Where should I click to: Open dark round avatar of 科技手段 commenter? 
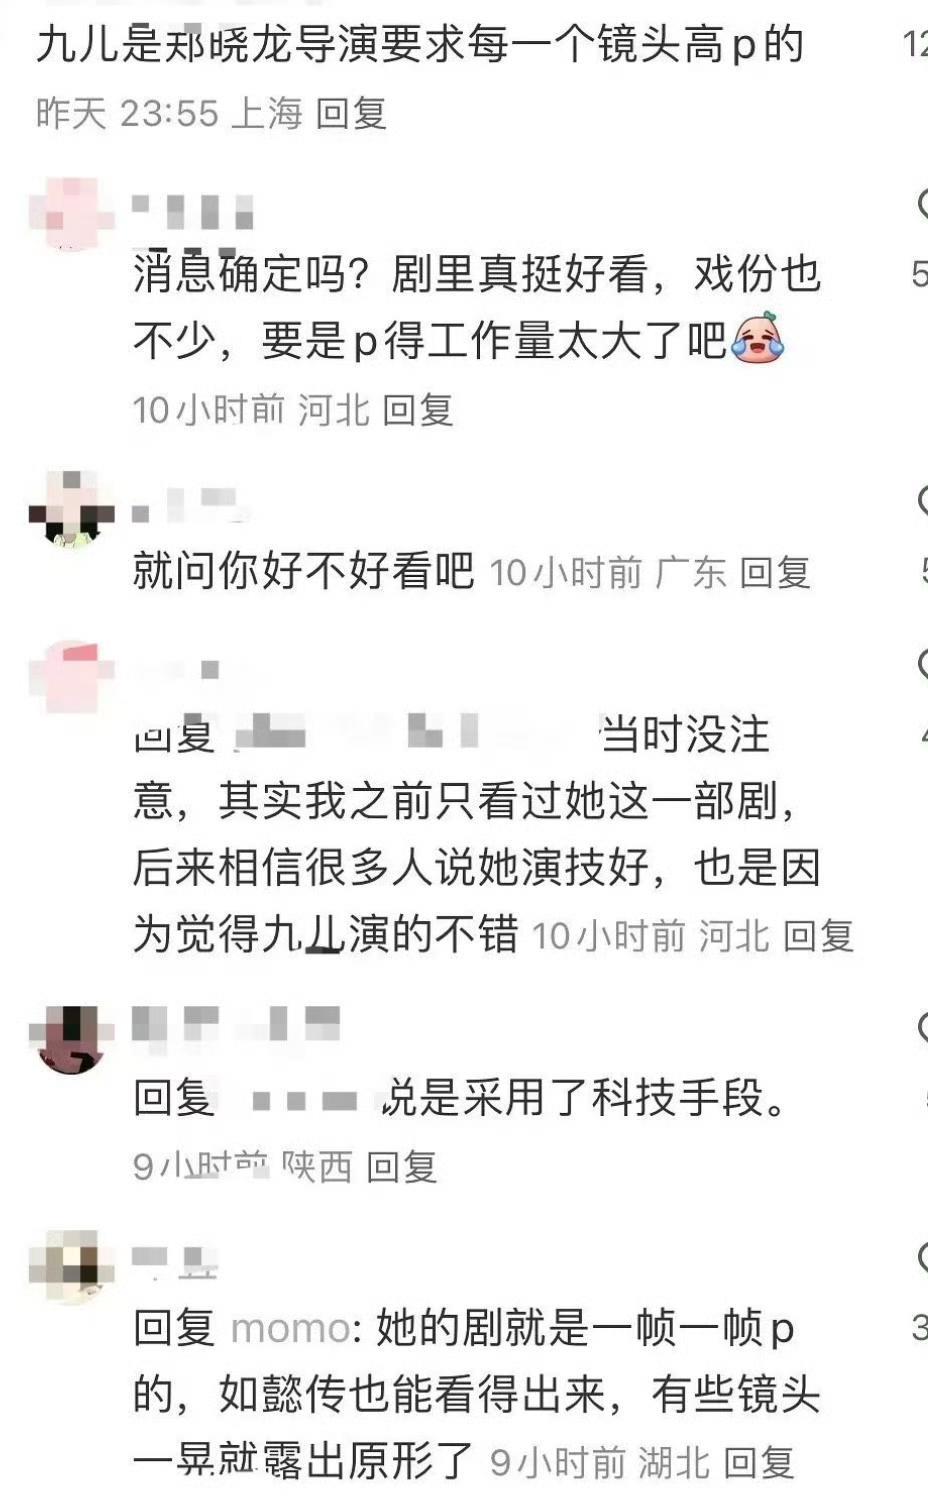[70, 1038]
